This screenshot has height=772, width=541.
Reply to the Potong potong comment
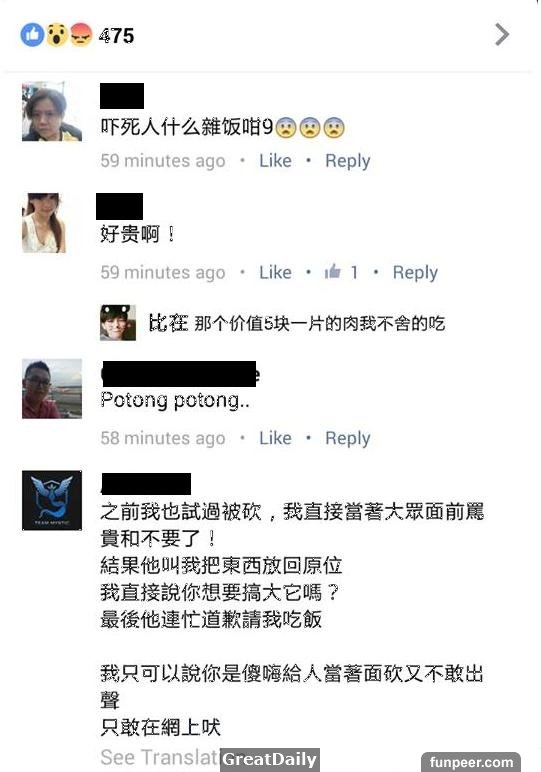click(348, 438)
